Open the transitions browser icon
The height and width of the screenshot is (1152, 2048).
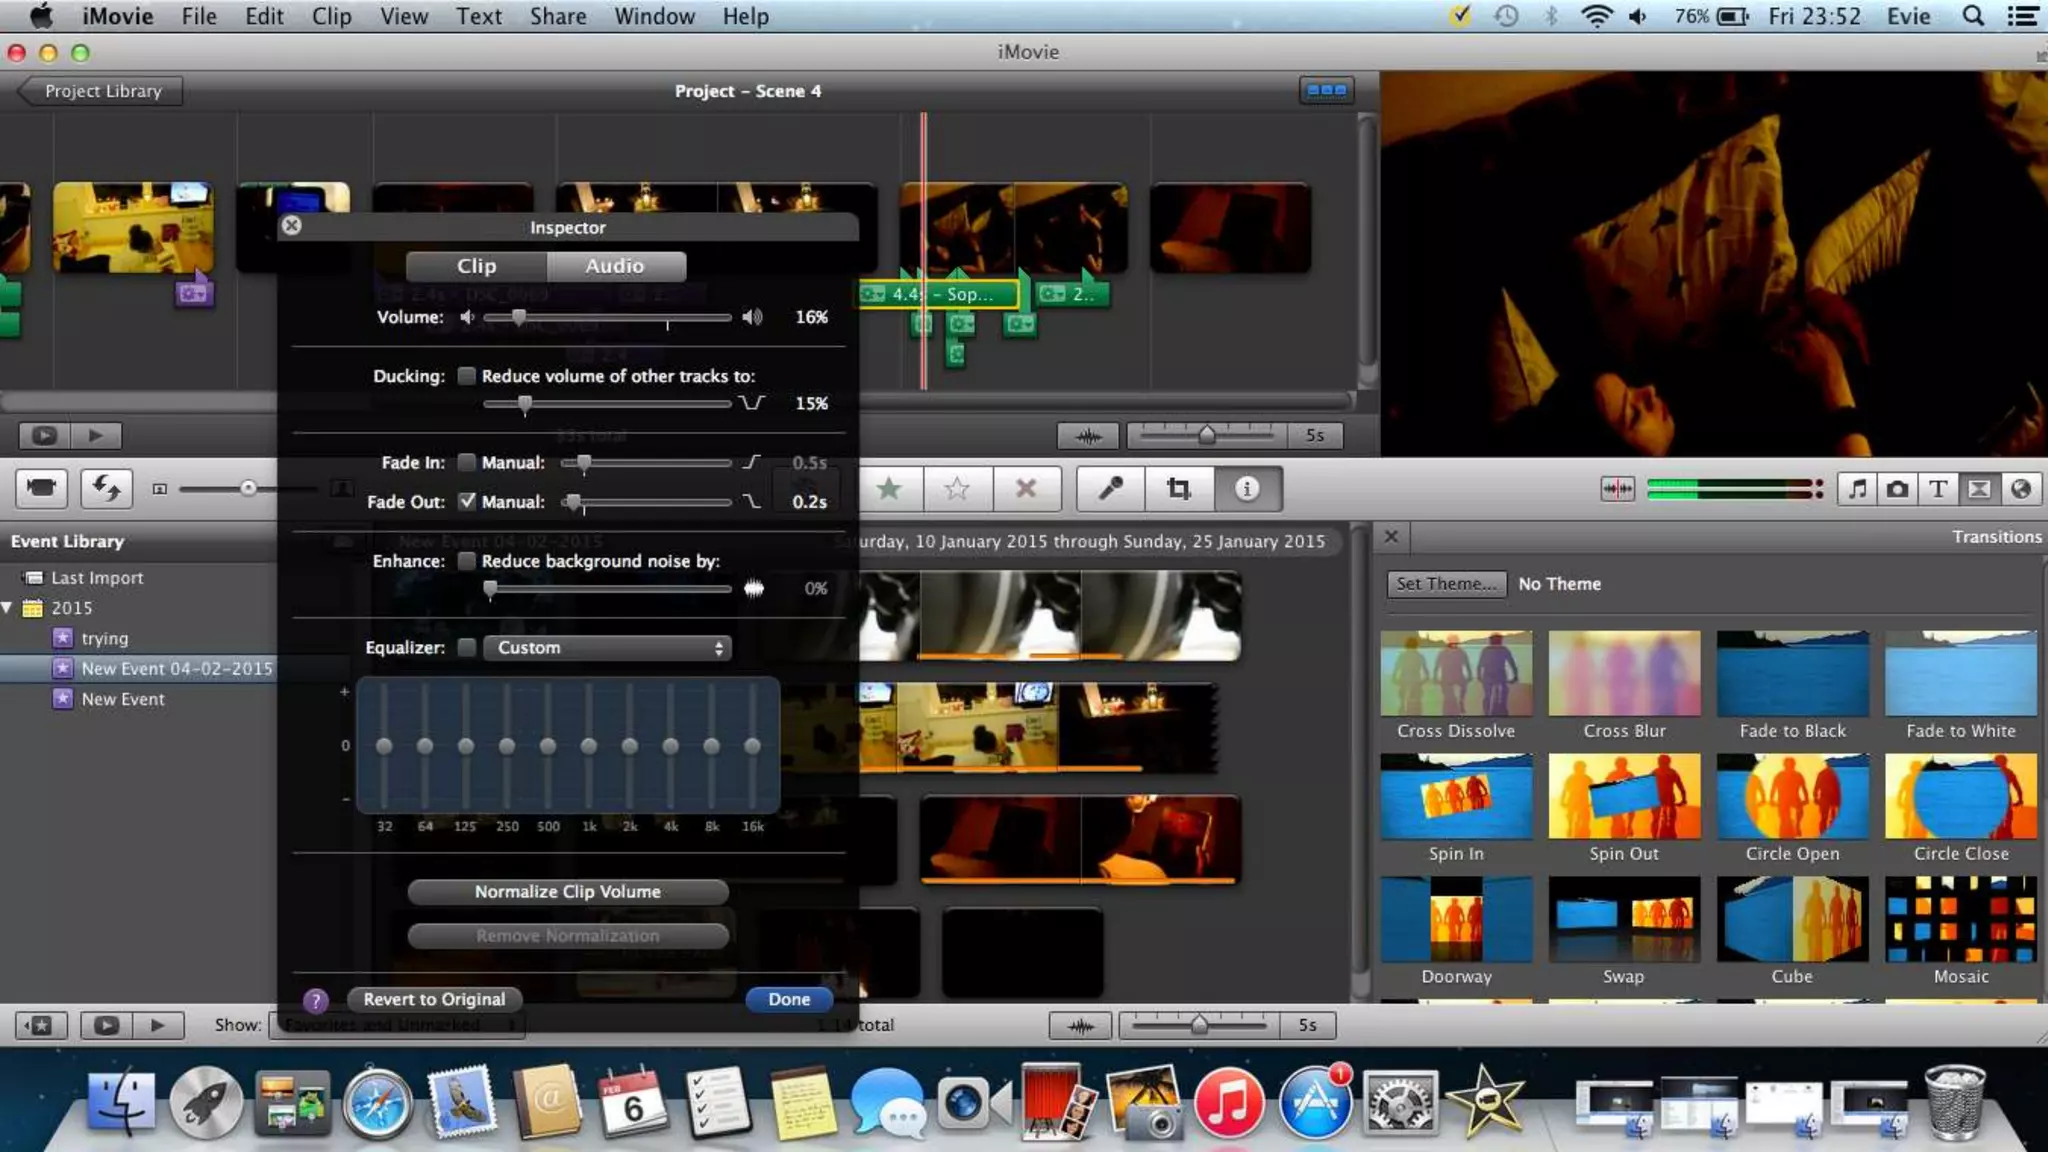(1979, 489)
